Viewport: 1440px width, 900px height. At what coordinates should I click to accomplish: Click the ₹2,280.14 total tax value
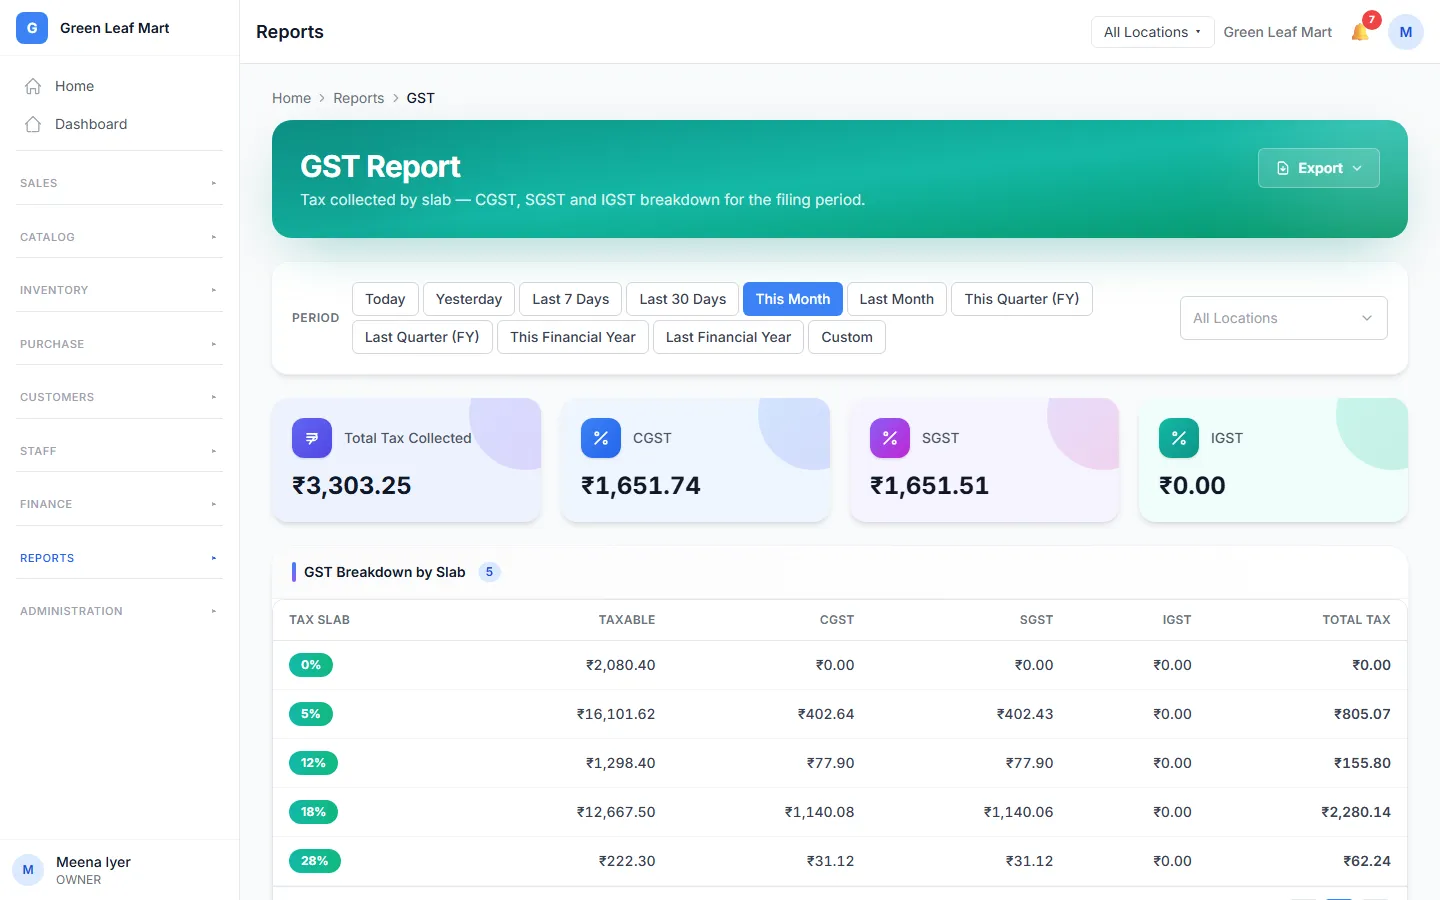(x=1356, y=812)
